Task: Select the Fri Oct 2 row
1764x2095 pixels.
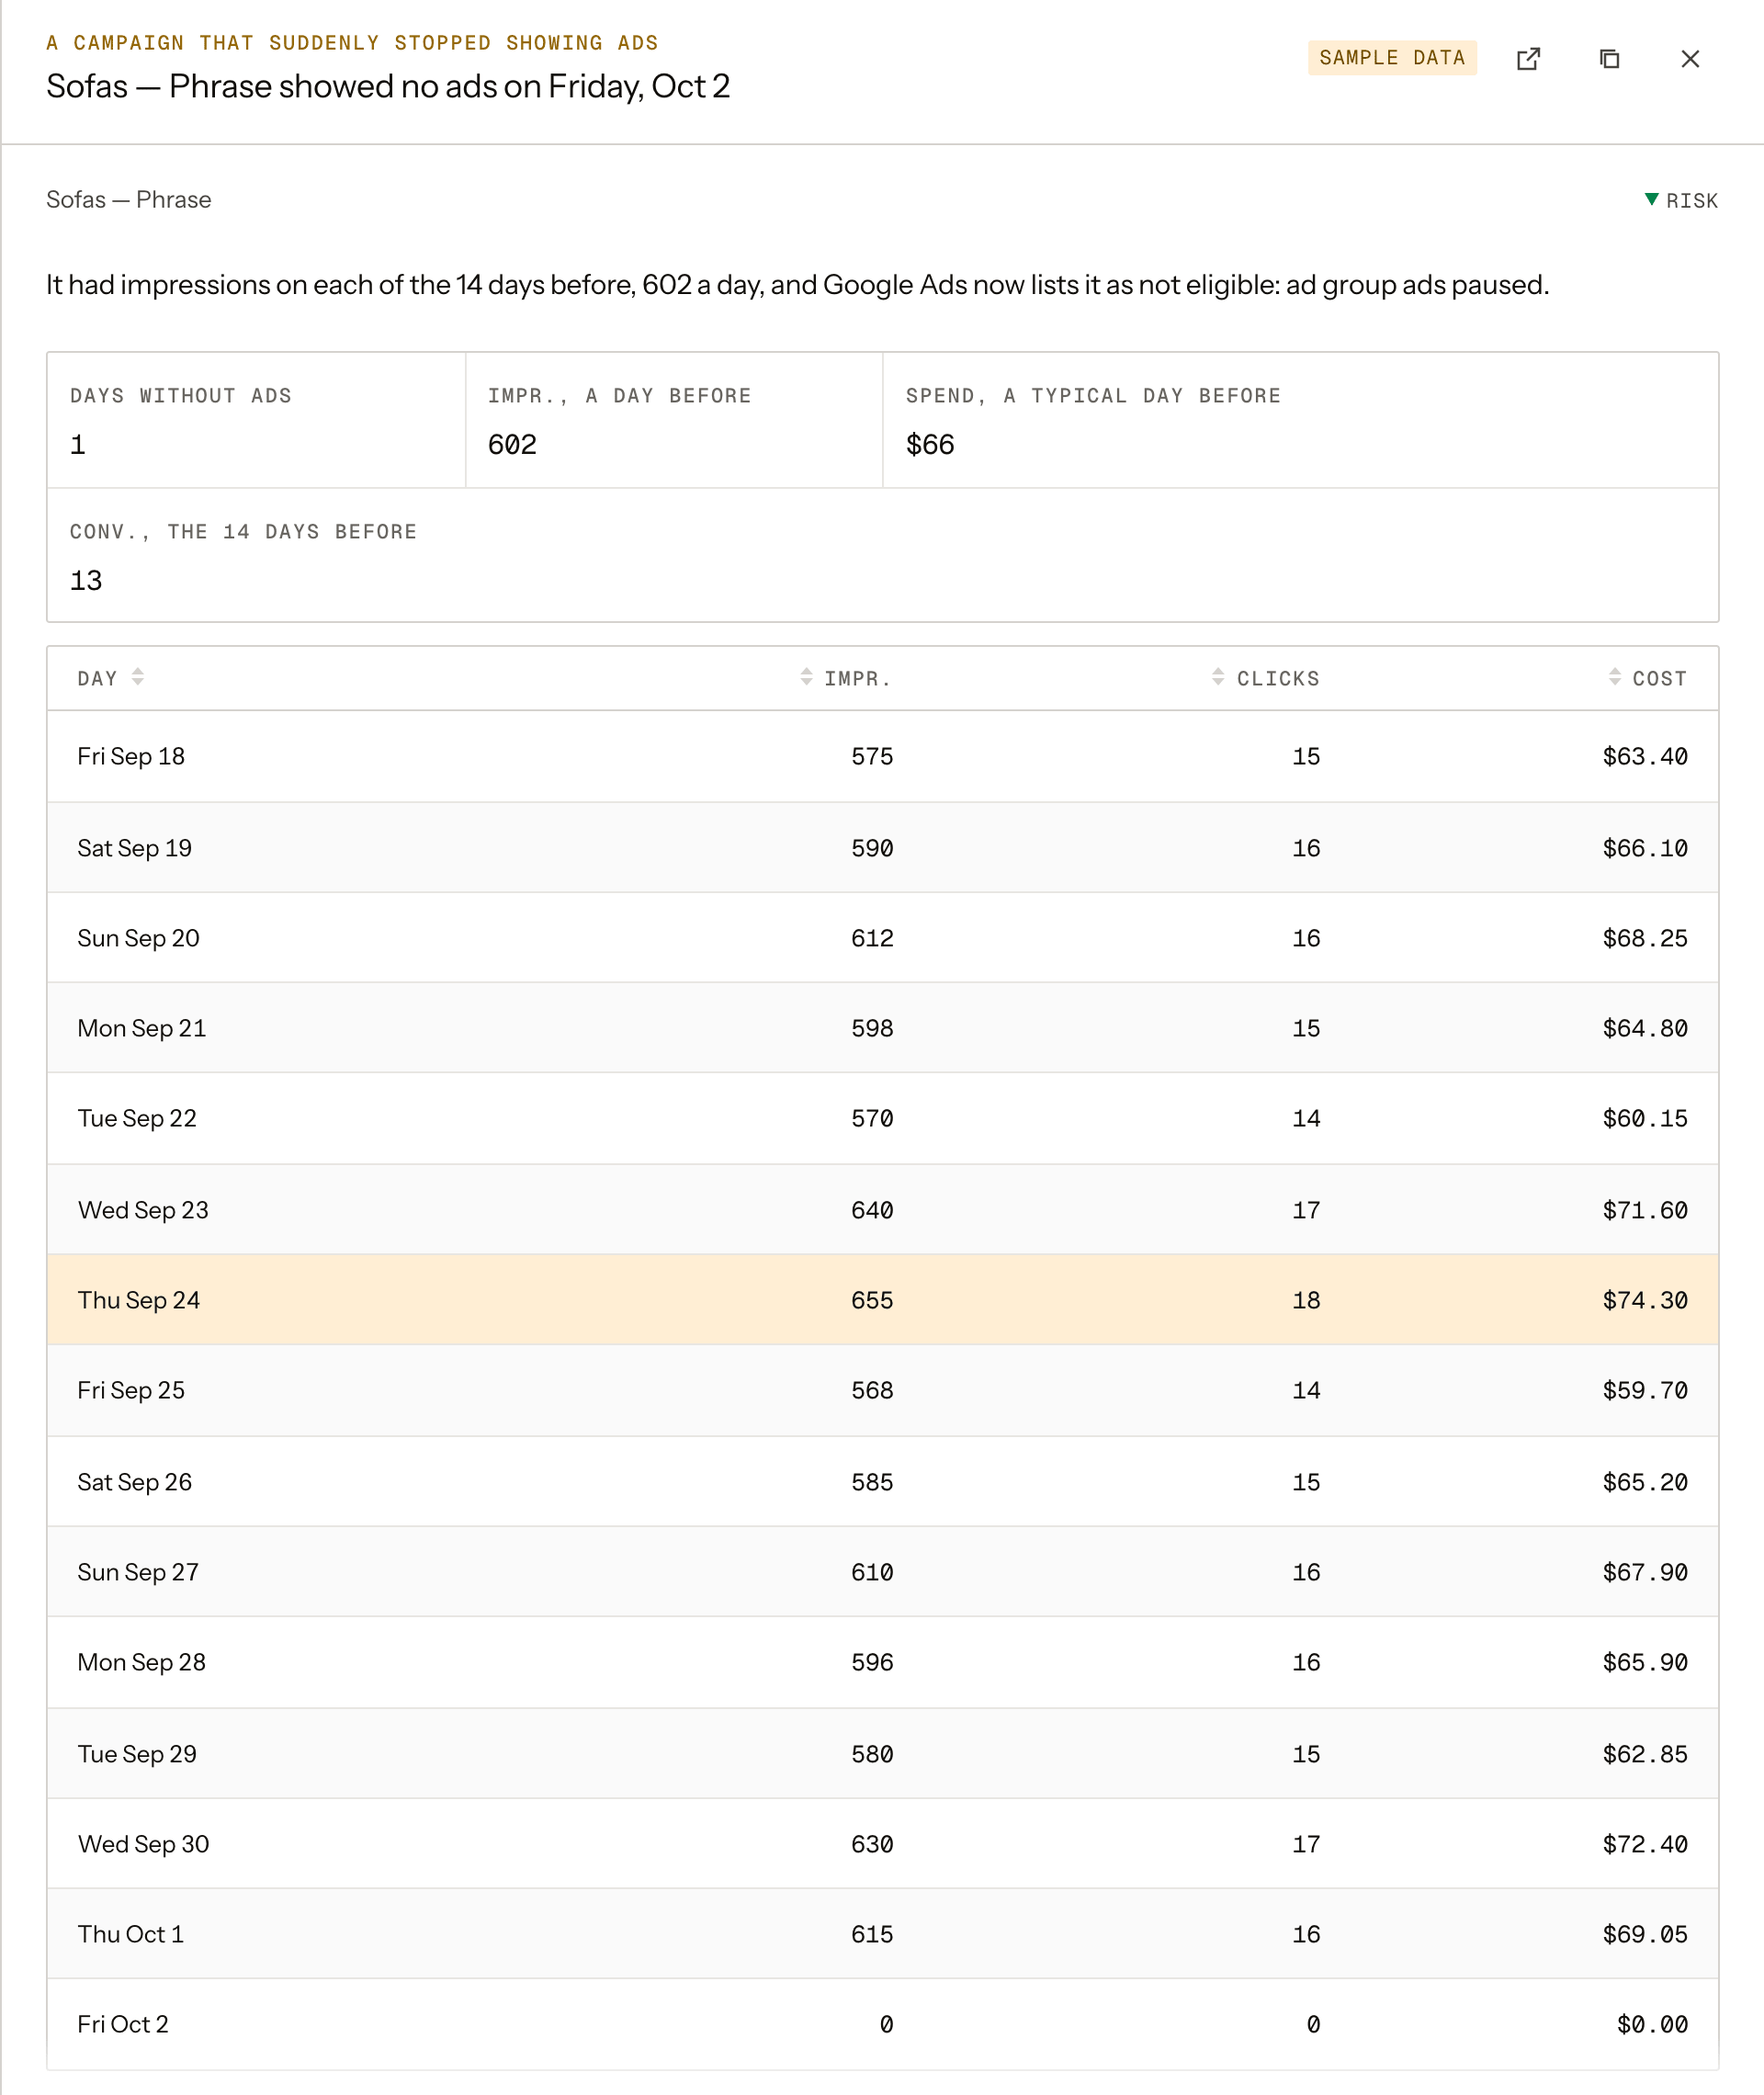Action: 882,2023
